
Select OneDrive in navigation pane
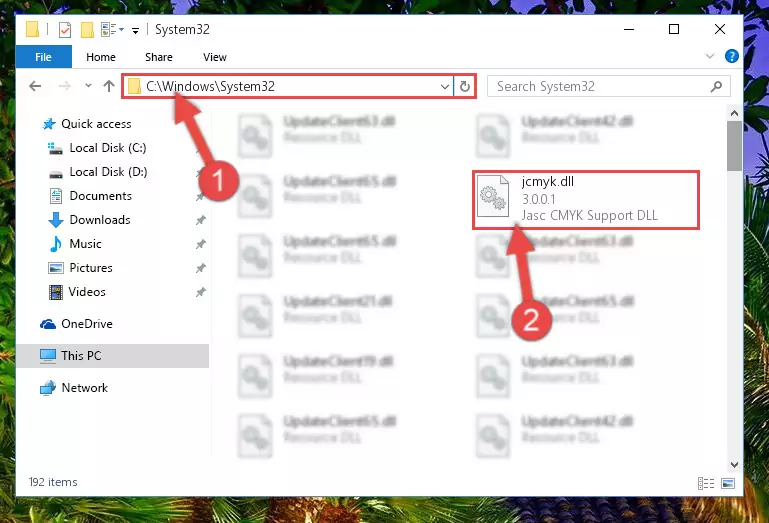point(87,324)
